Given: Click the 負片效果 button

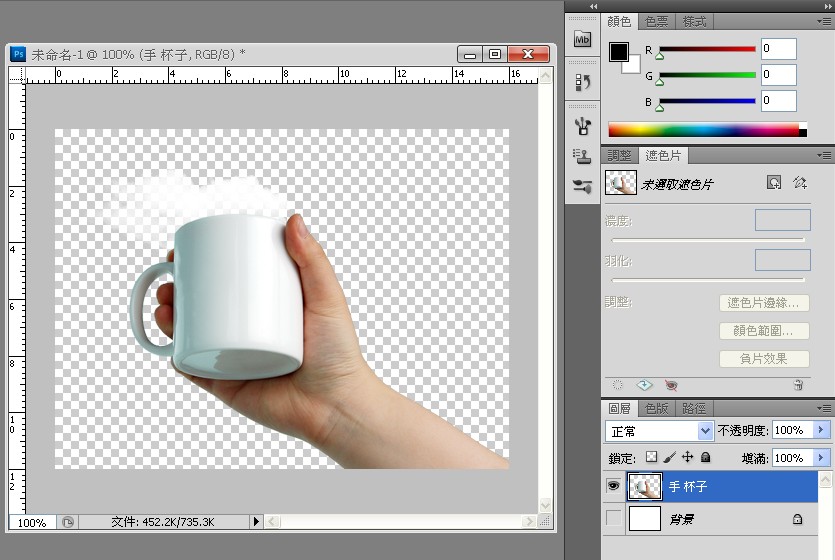Looking at the screenshot, I should pos(764,358).
